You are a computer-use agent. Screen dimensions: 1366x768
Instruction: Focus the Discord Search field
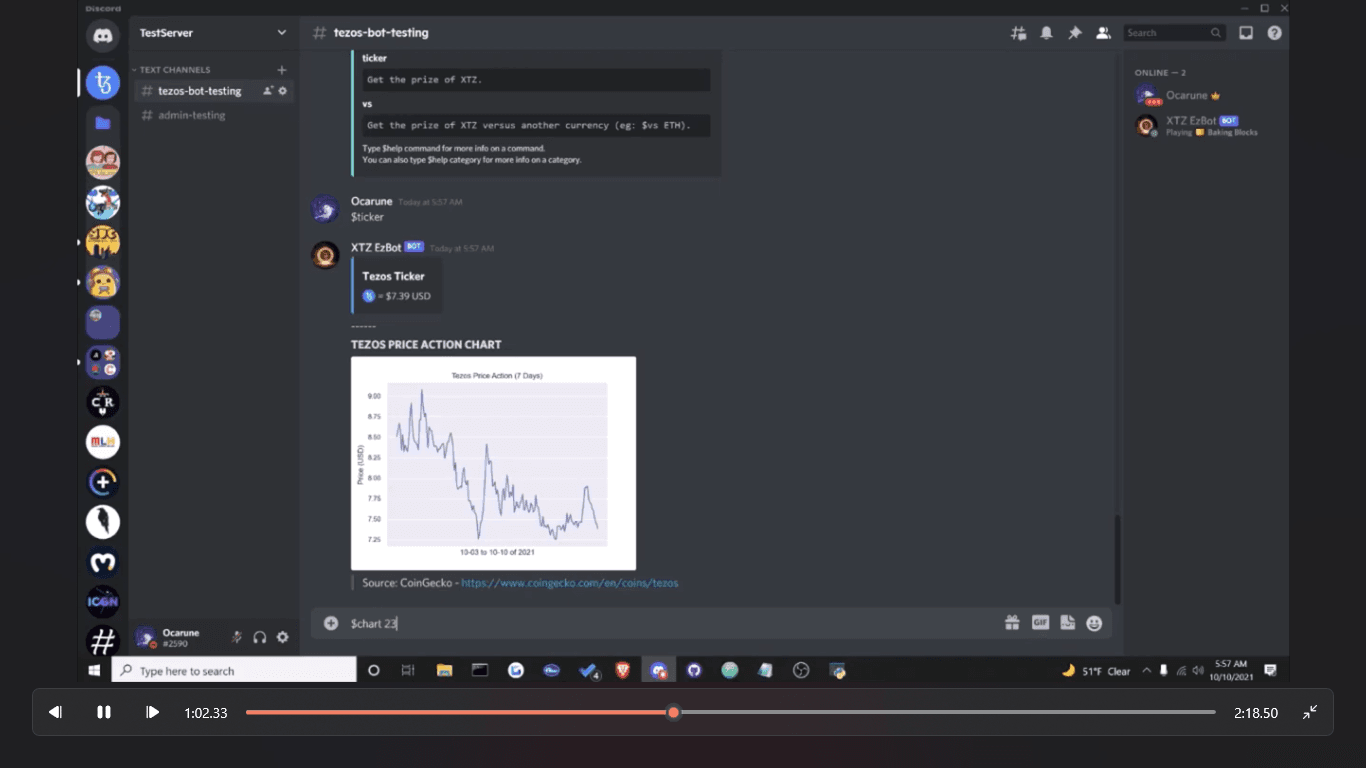[x=1174, y=33]
